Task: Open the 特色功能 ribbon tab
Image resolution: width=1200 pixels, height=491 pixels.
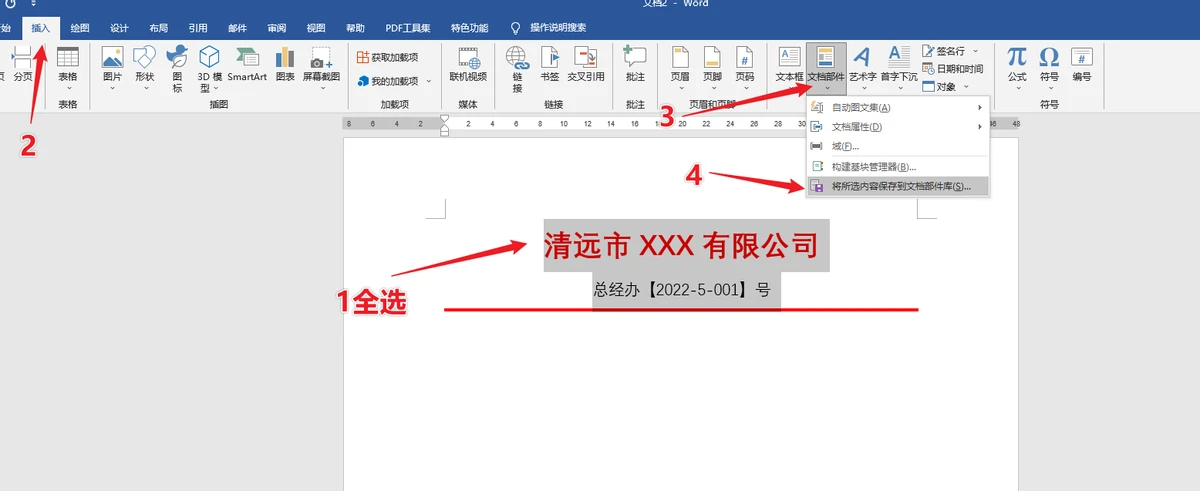Action: (x=469, y=28)
